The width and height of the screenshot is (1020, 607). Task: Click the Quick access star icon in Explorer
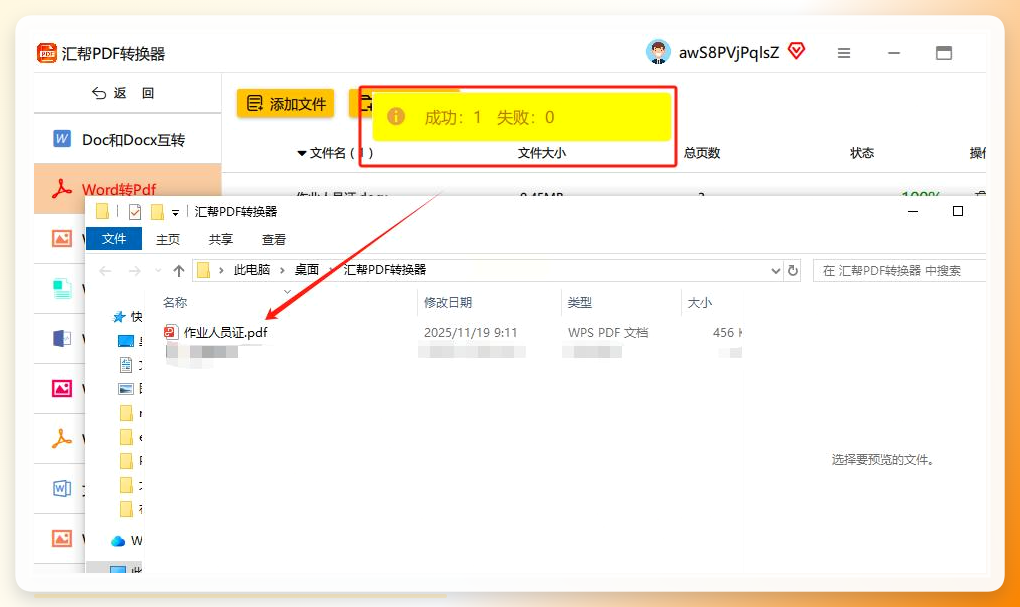pyautogui.click(x=119, y=317)
